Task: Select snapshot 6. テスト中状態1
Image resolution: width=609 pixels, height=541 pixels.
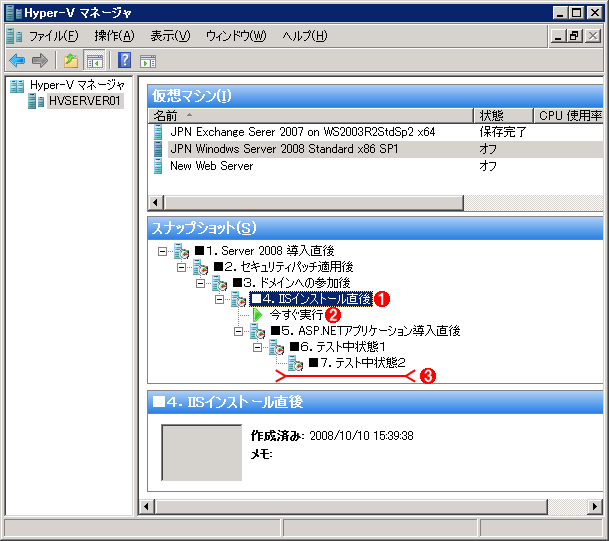Action: (337, 347)
